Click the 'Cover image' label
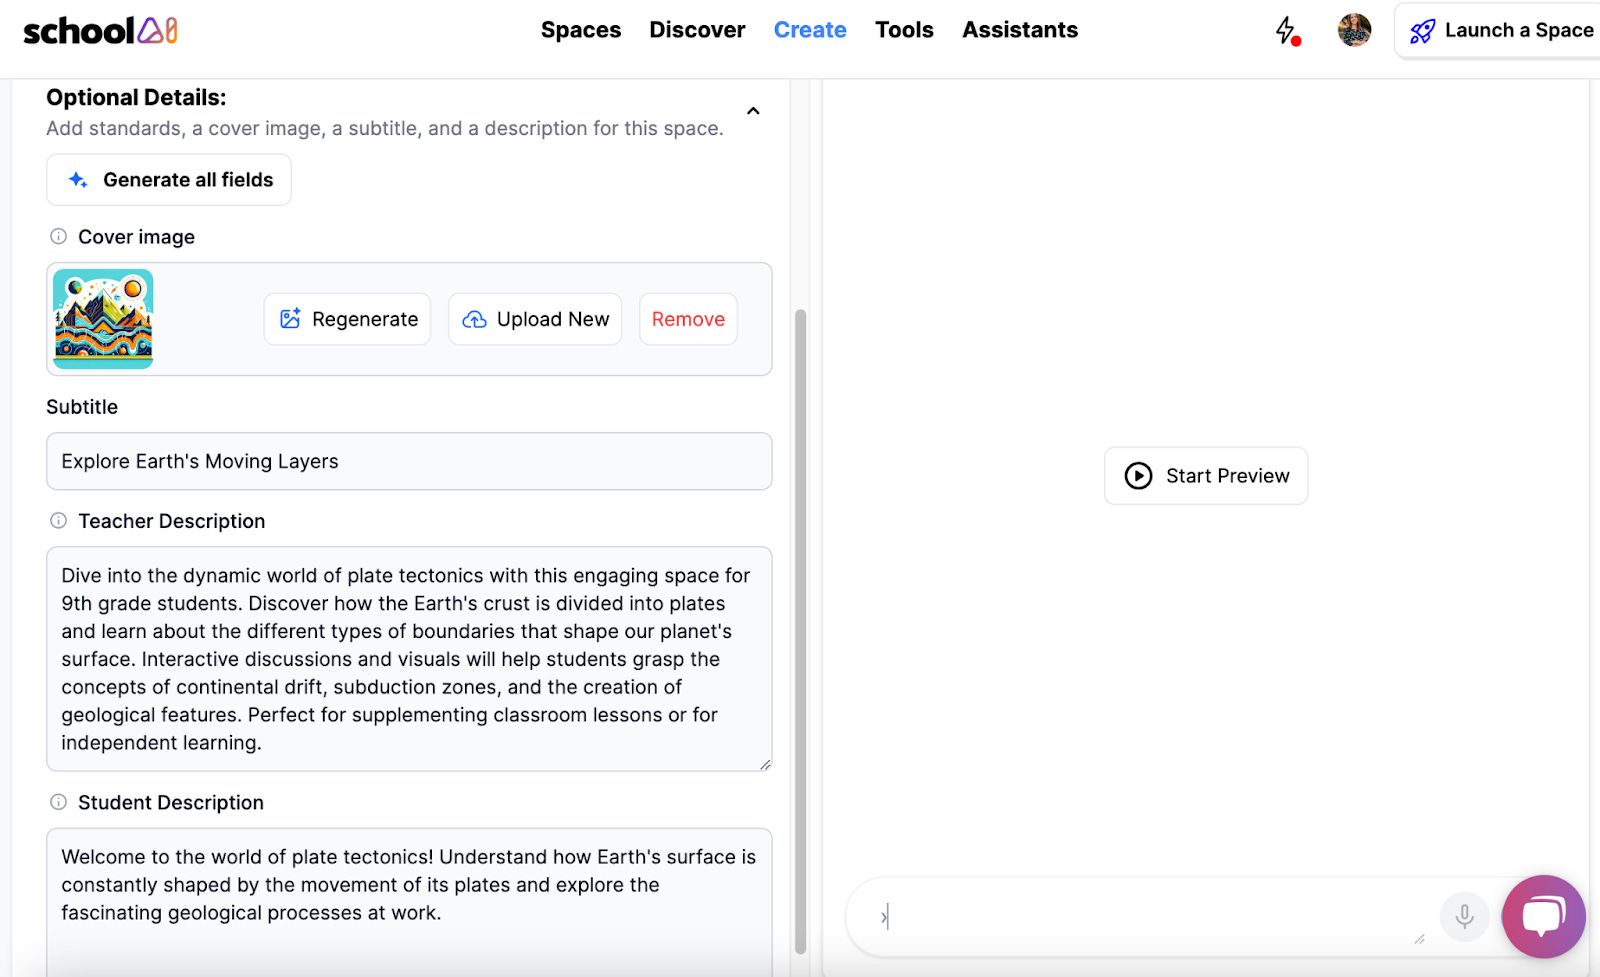The height and width of the screenshot is (977, 1600). coord(137,237)
